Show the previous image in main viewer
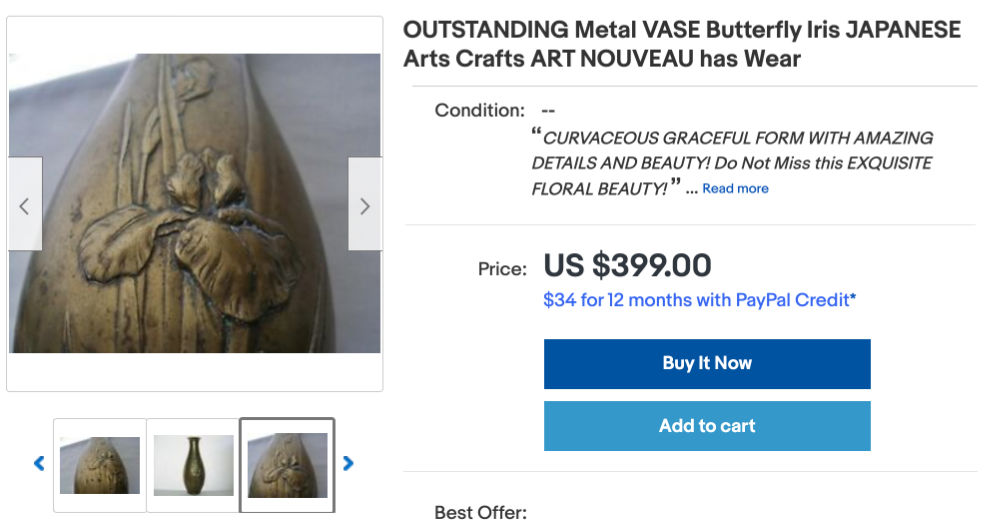 [25, 205]
